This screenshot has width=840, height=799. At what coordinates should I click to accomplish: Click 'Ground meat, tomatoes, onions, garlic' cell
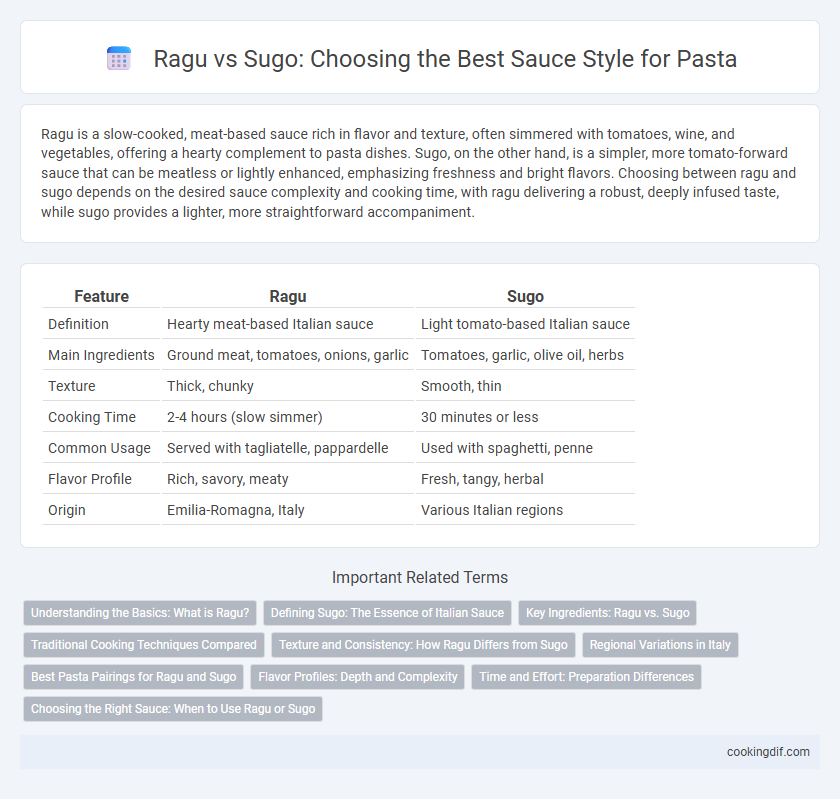[288, 355]
